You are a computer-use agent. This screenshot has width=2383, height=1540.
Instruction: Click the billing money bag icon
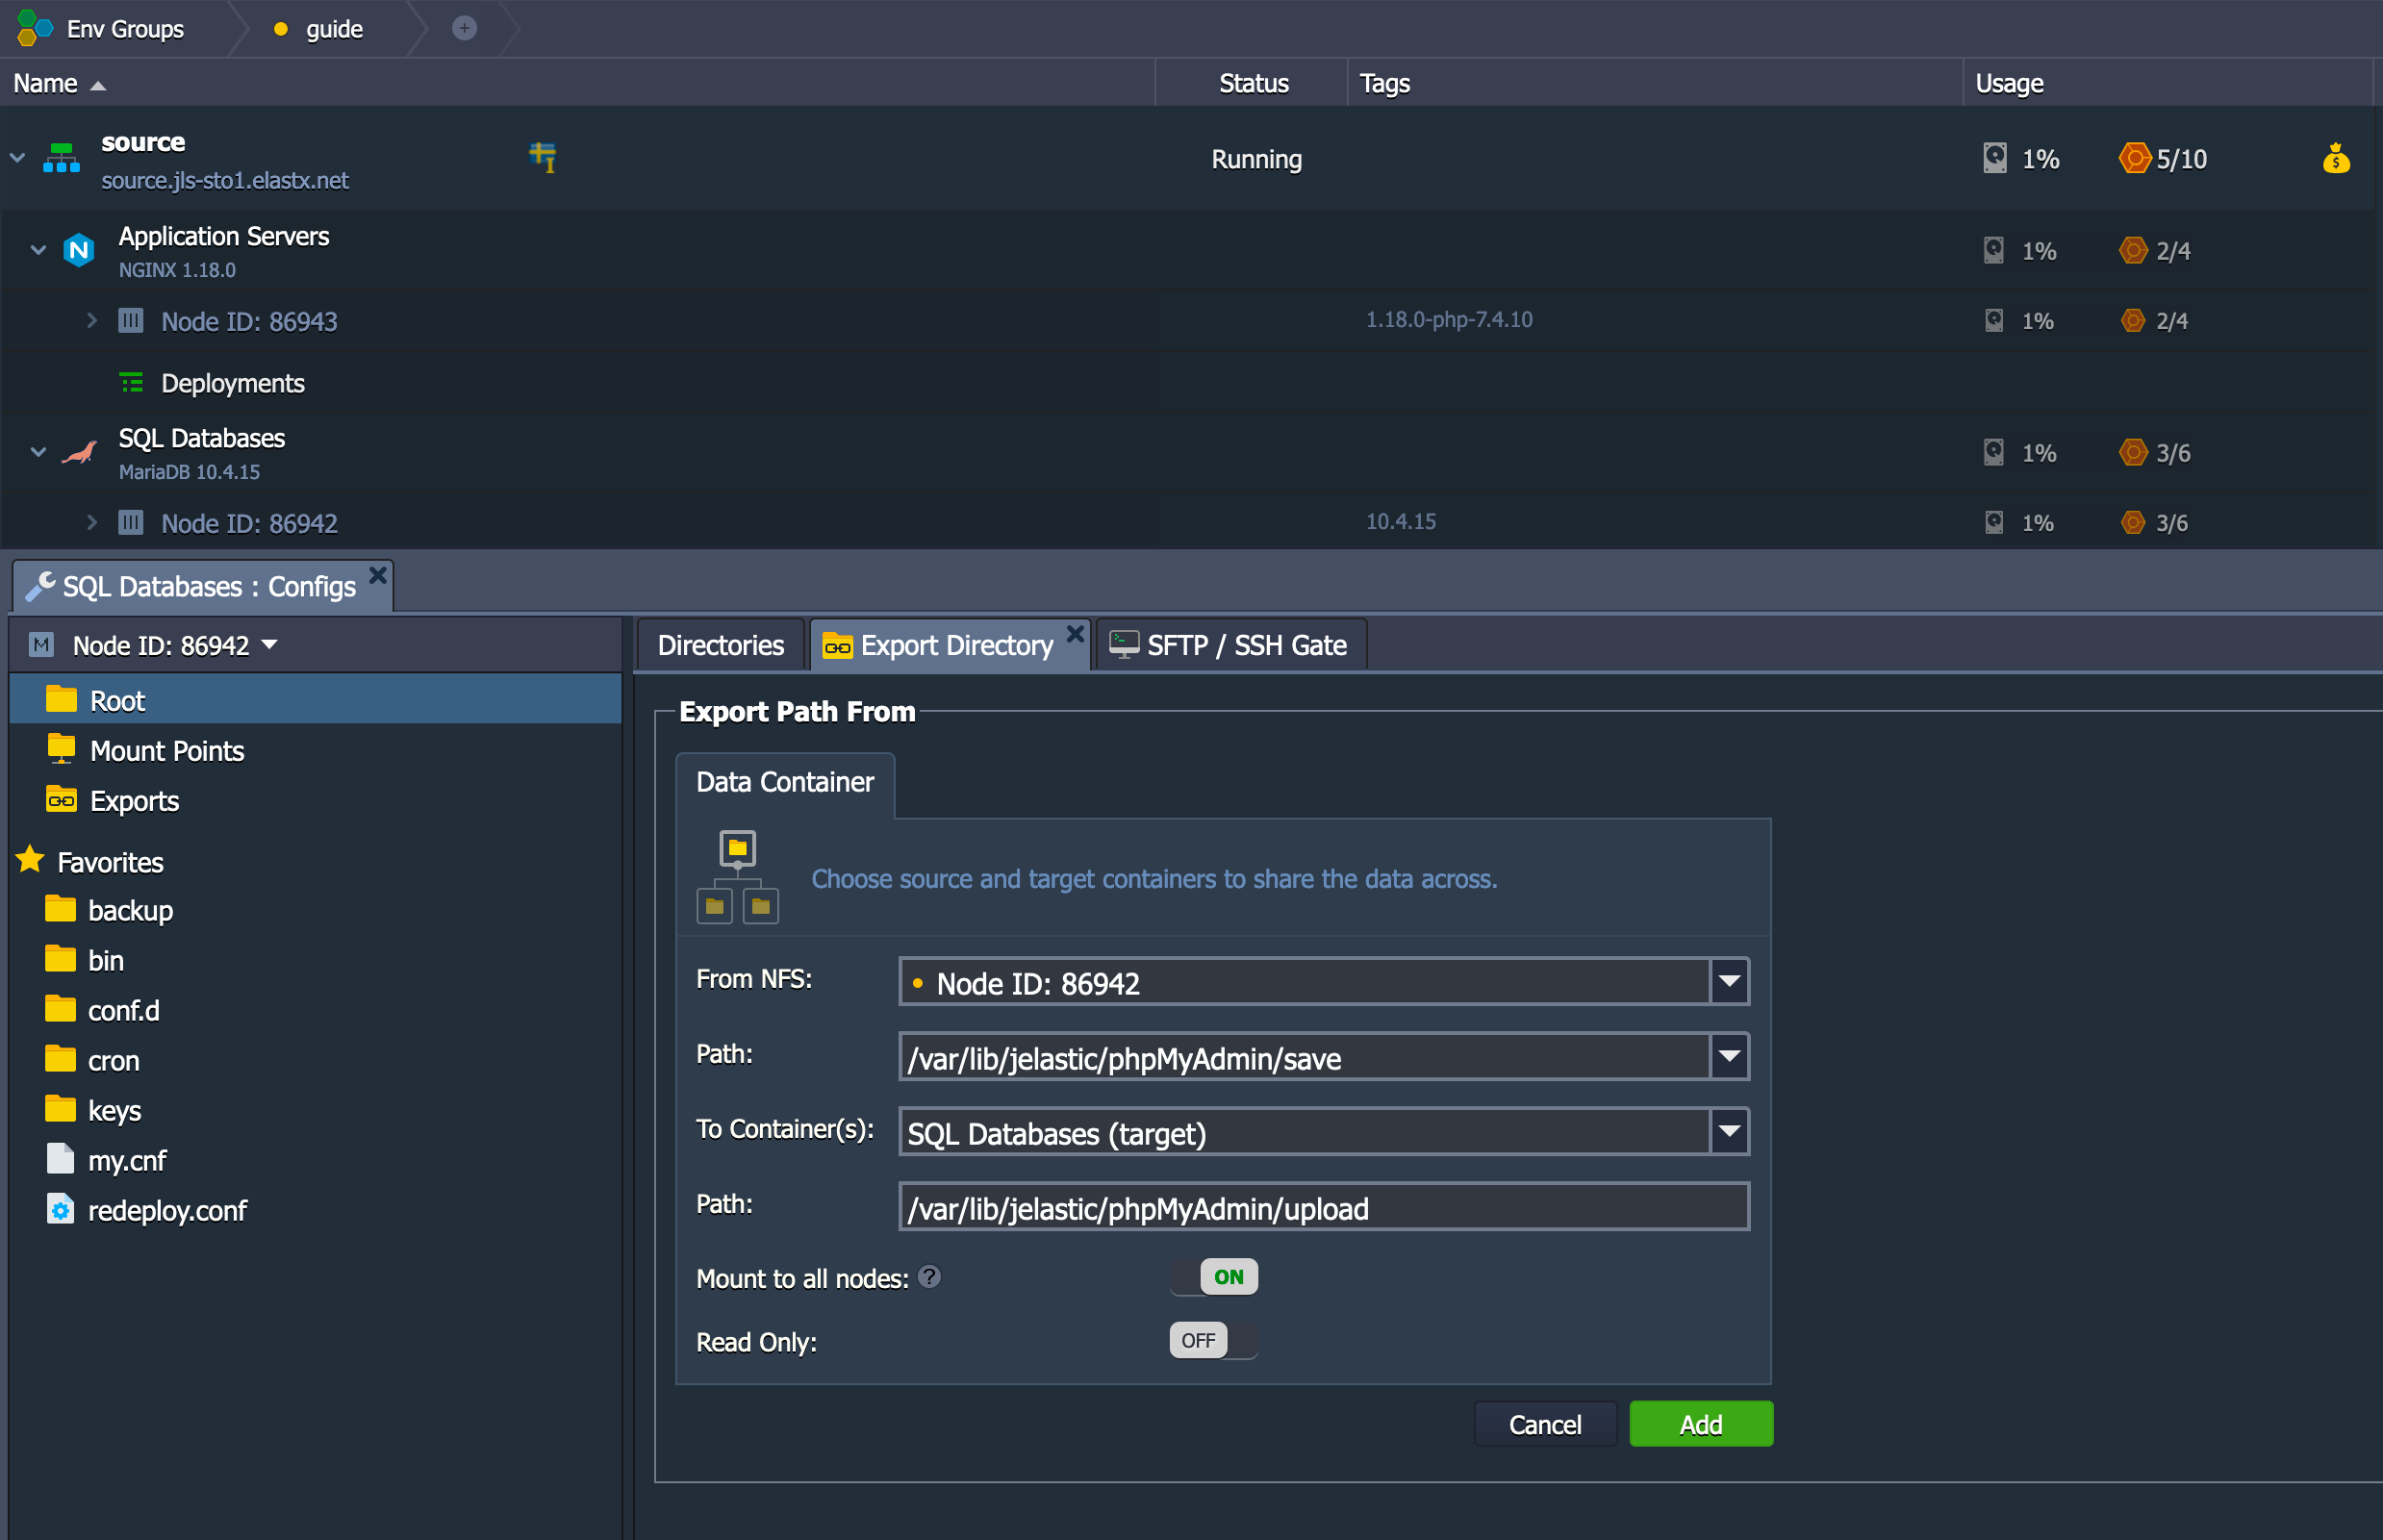(2335, 158)
